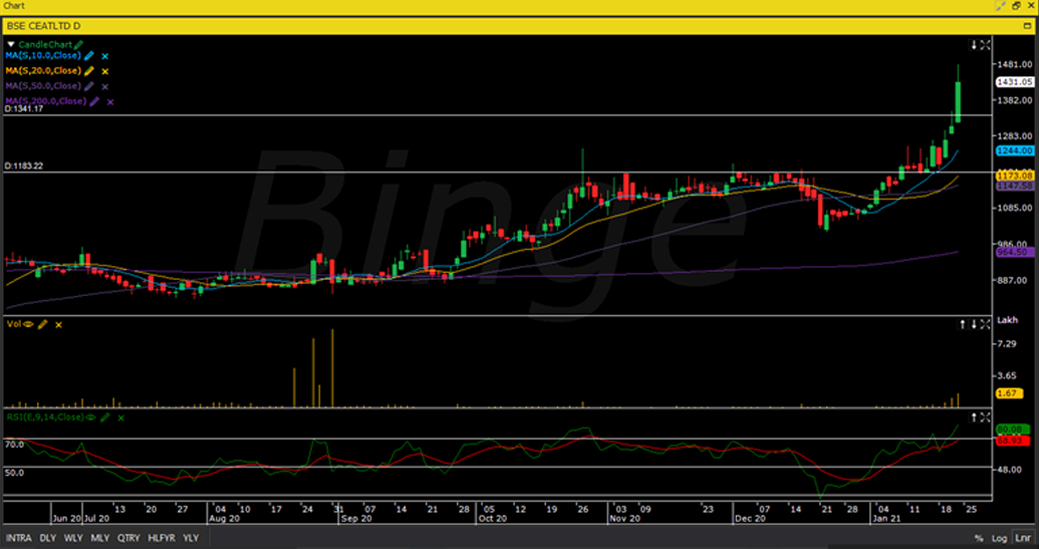1039x549 pixels.
Task: Select Lnr linear scale button
Action: 1021,538
